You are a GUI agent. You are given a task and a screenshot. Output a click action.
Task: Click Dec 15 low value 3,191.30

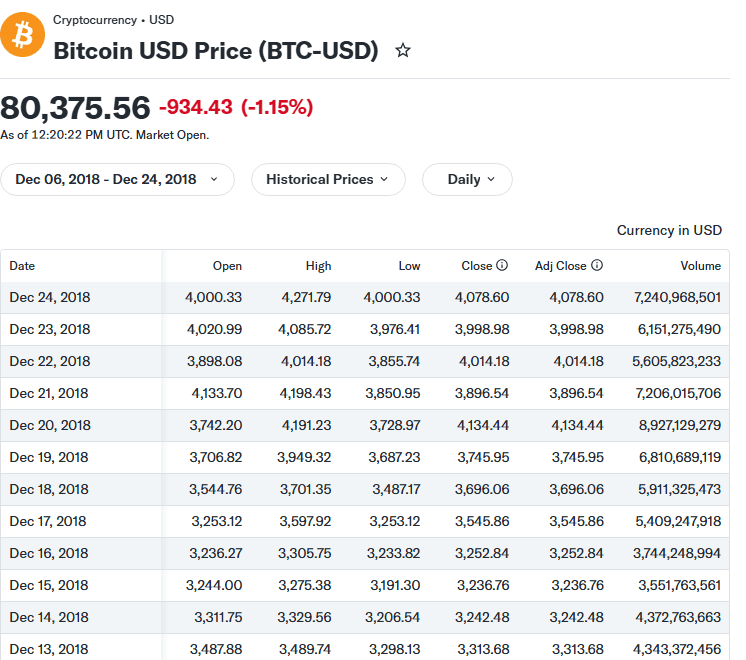395,585
